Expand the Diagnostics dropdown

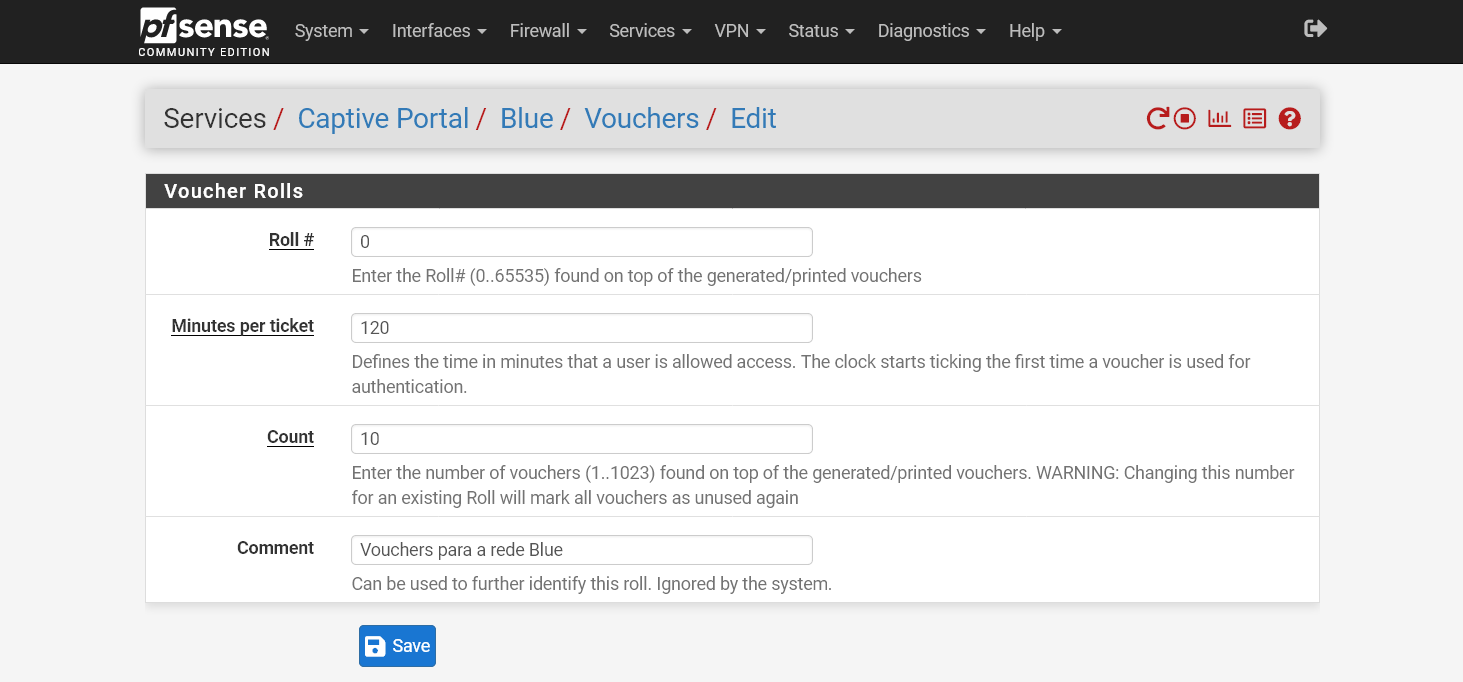[x=930, y=31]
